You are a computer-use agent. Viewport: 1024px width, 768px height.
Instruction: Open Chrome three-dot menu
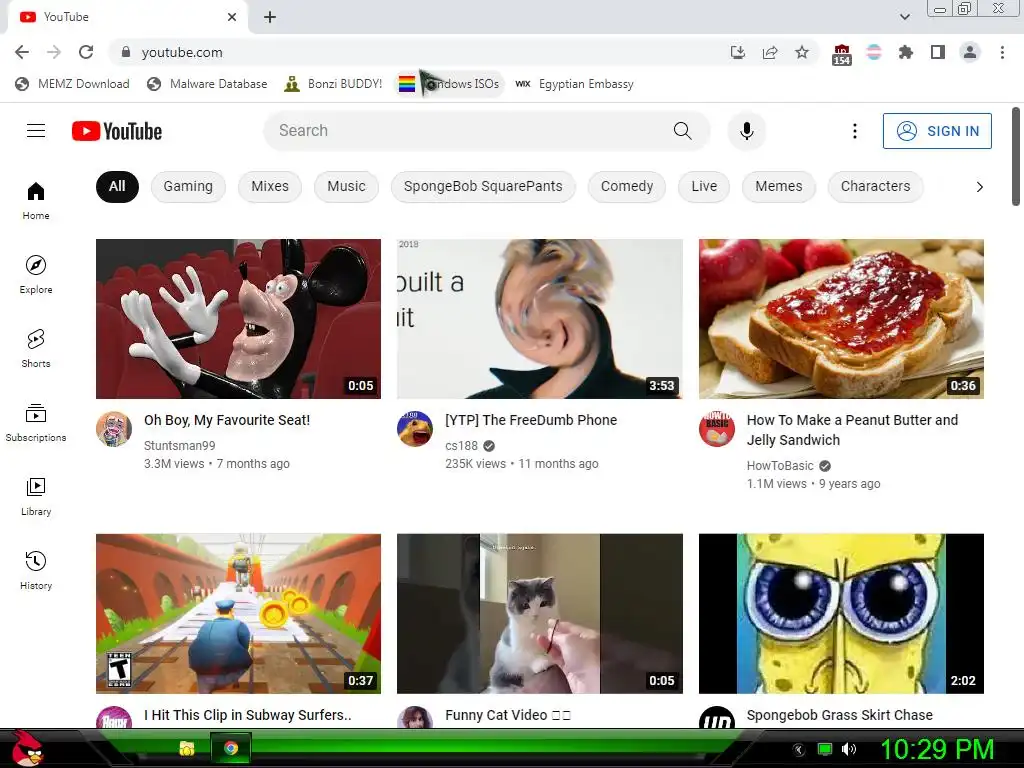click(1002, 52)
